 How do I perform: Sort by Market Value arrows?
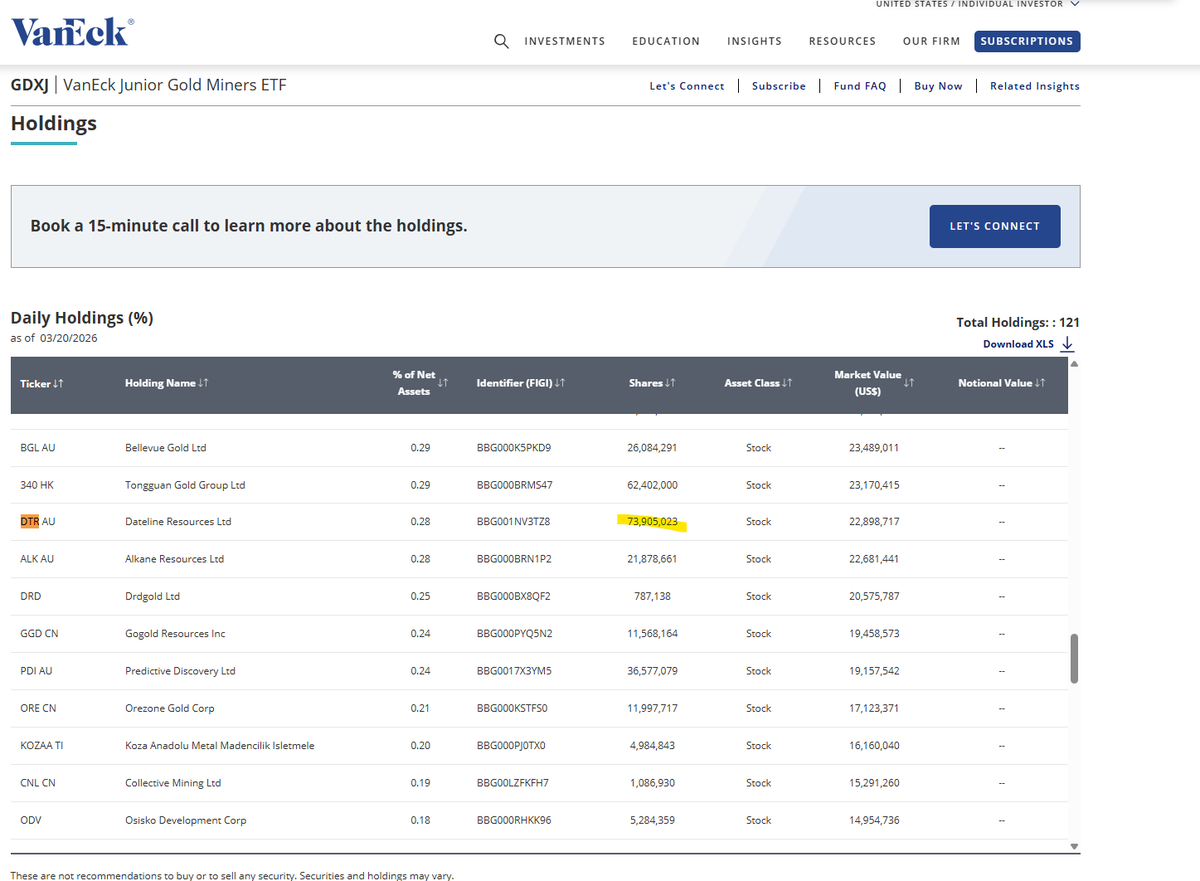pos(911,383)
